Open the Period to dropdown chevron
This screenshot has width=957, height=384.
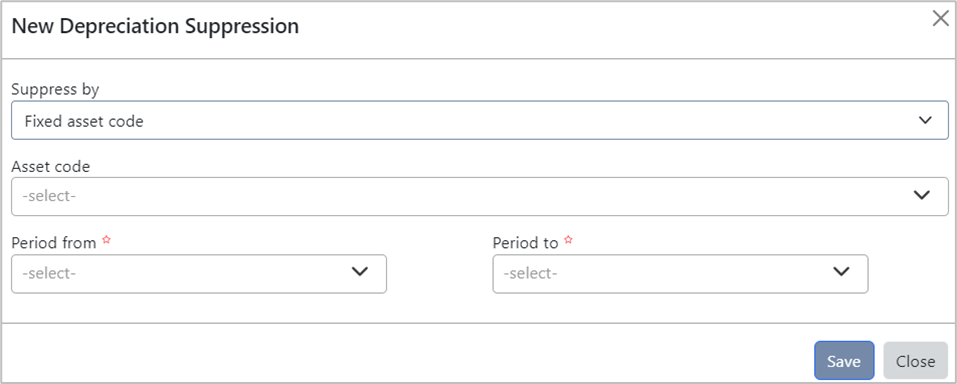tap(842, 272)
